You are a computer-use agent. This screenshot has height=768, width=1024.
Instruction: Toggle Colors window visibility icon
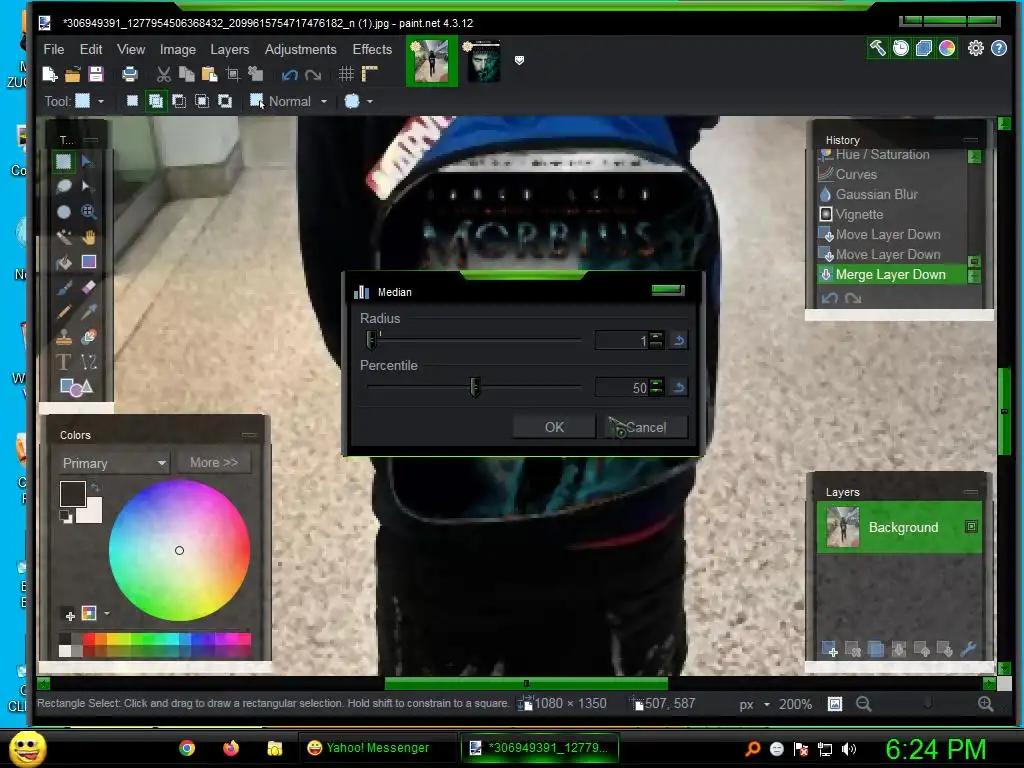click(947, 48)
